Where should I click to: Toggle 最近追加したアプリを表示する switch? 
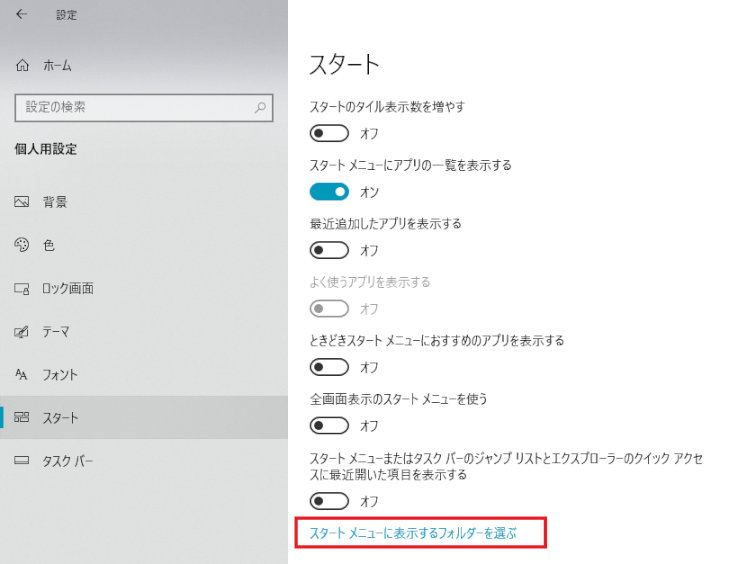point(329,250)
